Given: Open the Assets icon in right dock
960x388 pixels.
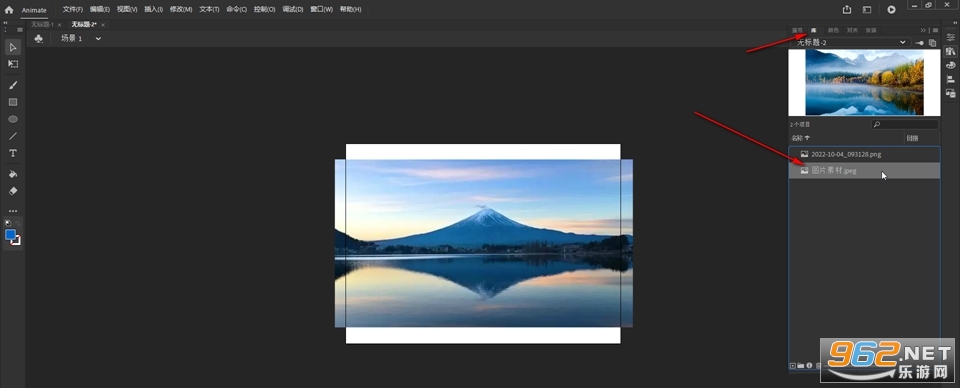Looking at the screenshot, I should [x=950, y=94].
